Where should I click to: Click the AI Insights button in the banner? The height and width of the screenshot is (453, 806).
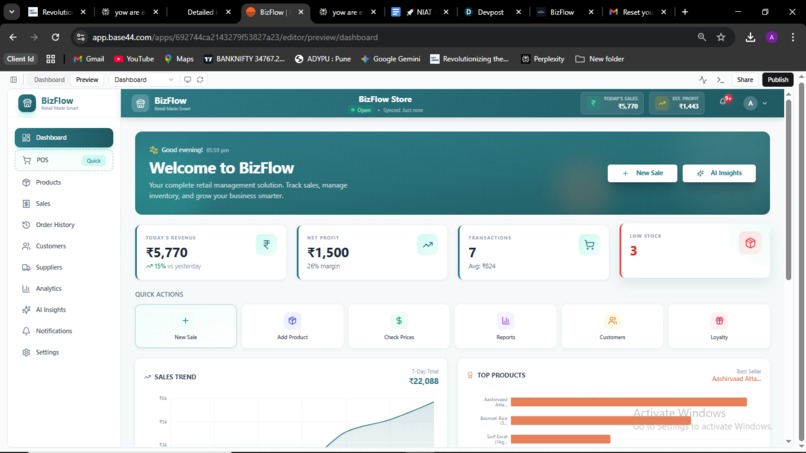point(719,173)
